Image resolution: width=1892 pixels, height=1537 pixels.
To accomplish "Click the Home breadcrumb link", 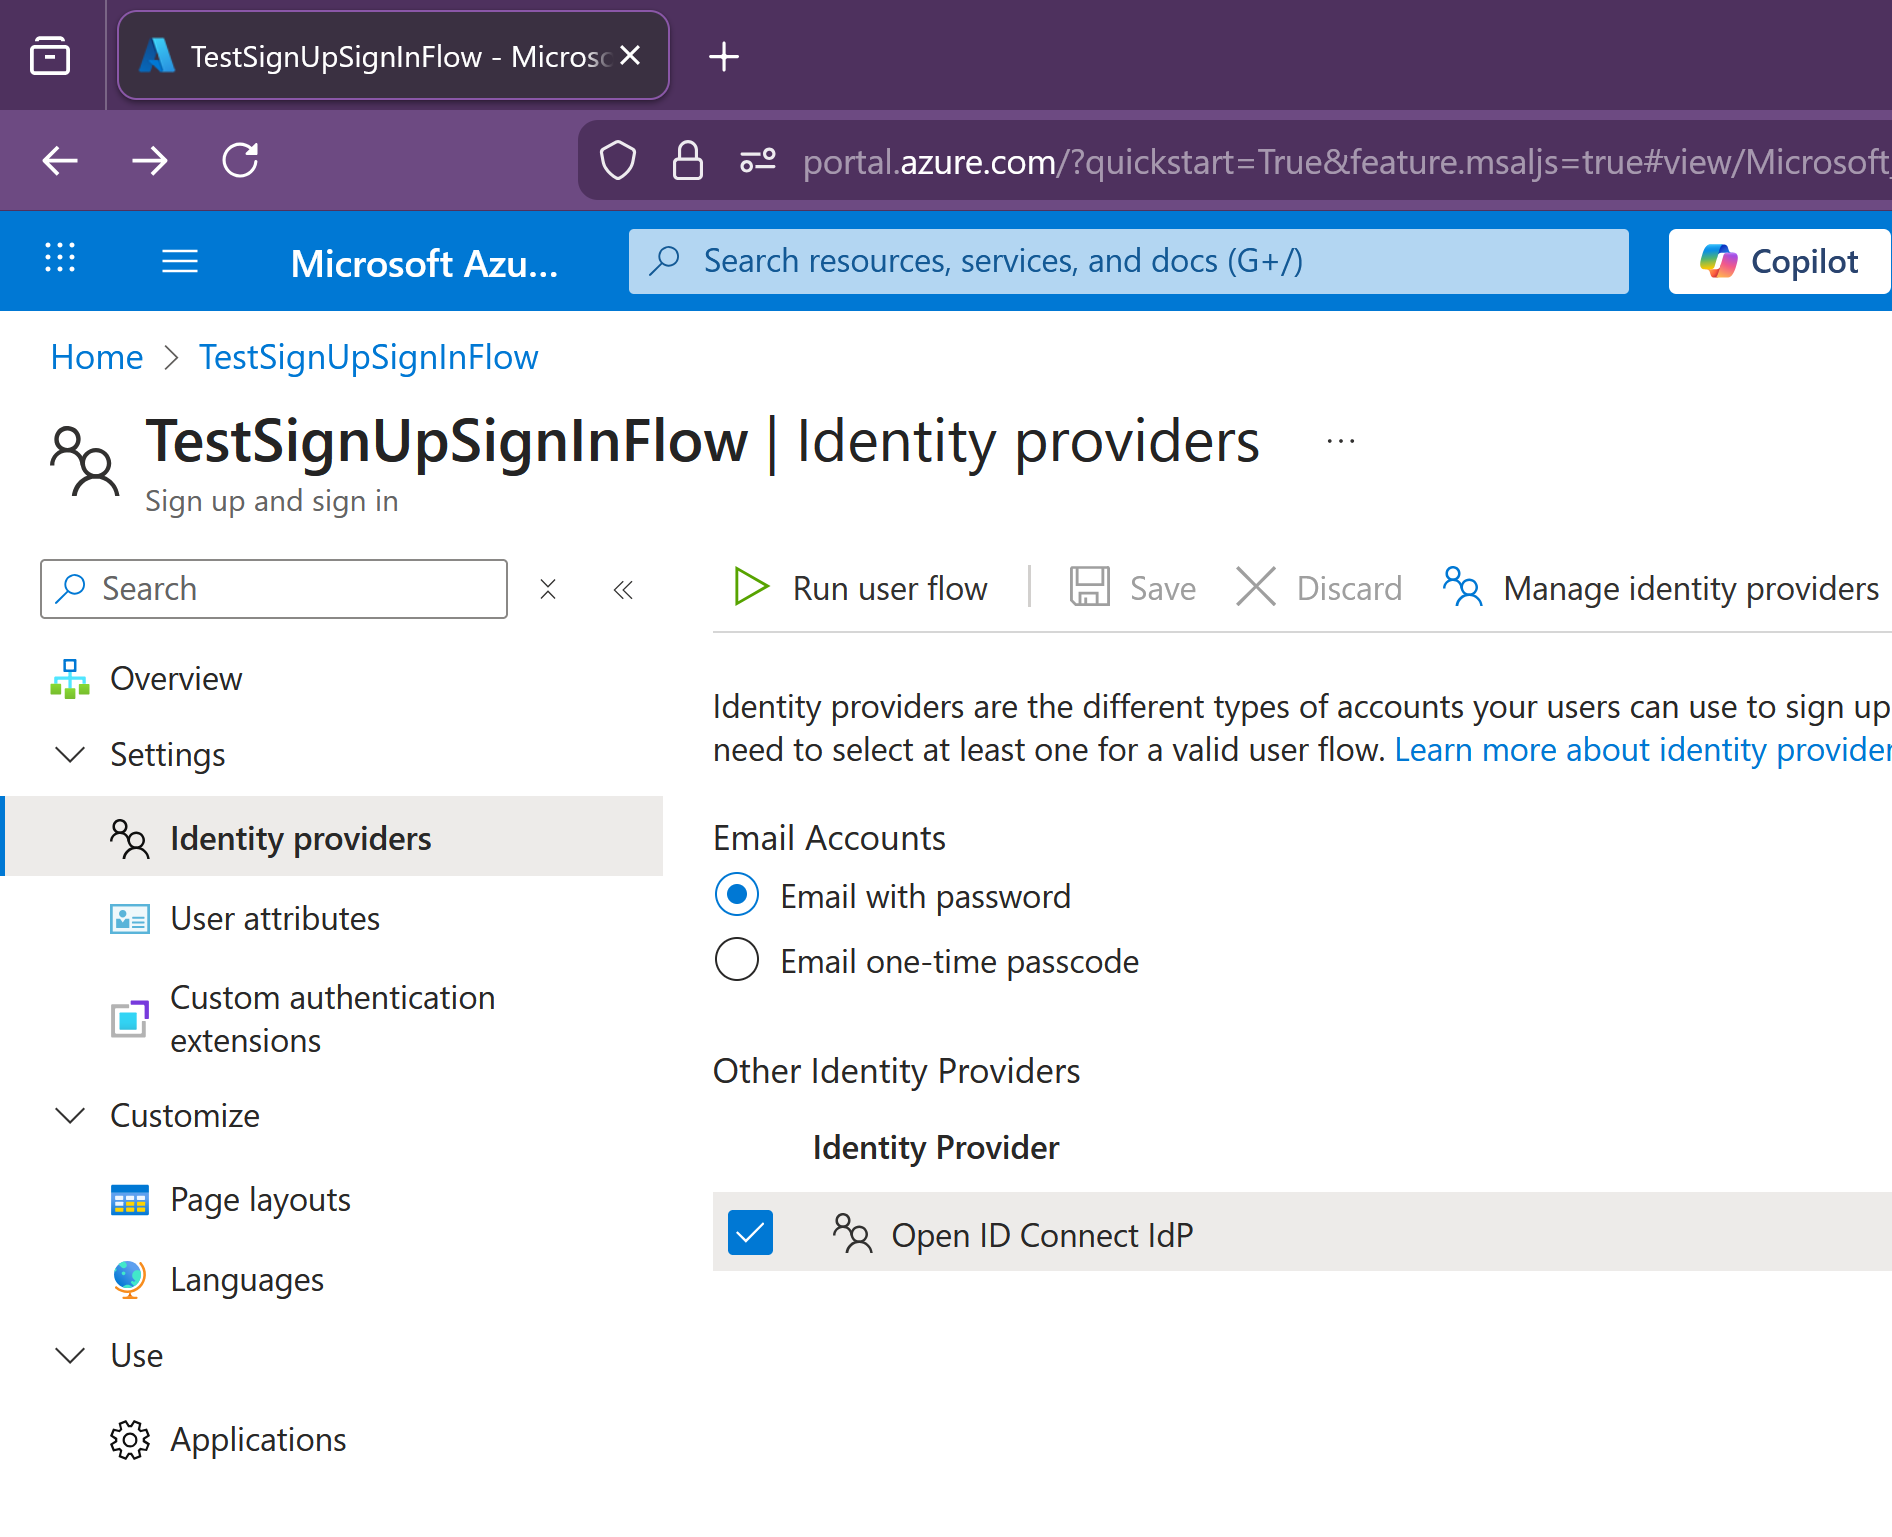I will [x=97, y=357].
